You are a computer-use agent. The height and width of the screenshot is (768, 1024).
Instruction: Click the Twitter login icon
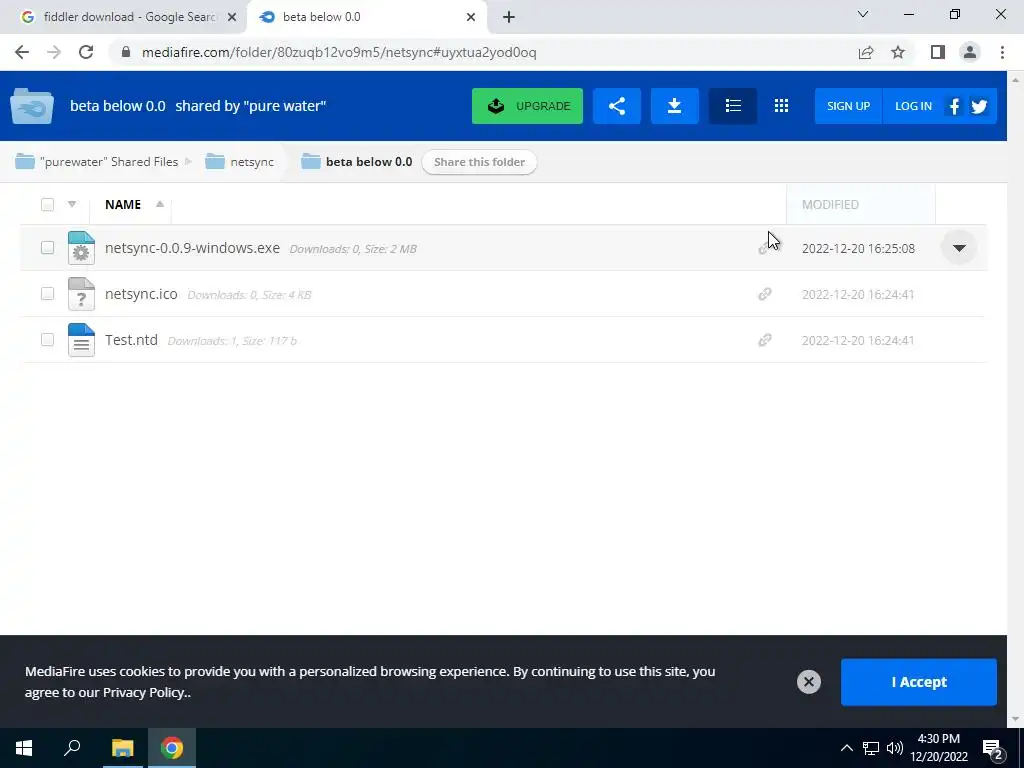978,106
